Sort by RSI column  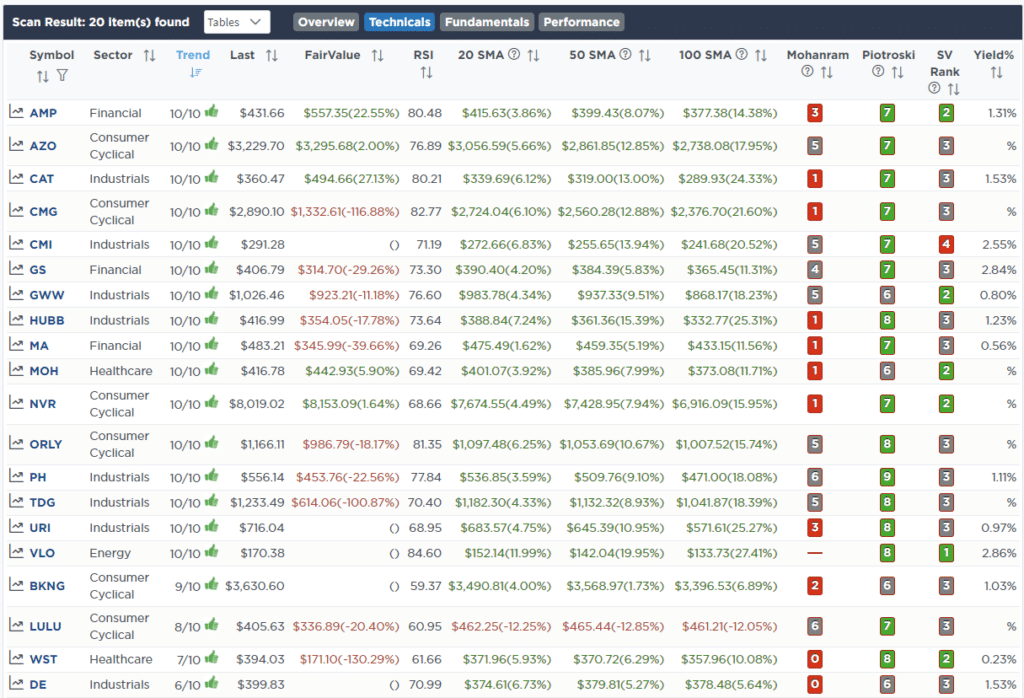(x=426, y=72)
